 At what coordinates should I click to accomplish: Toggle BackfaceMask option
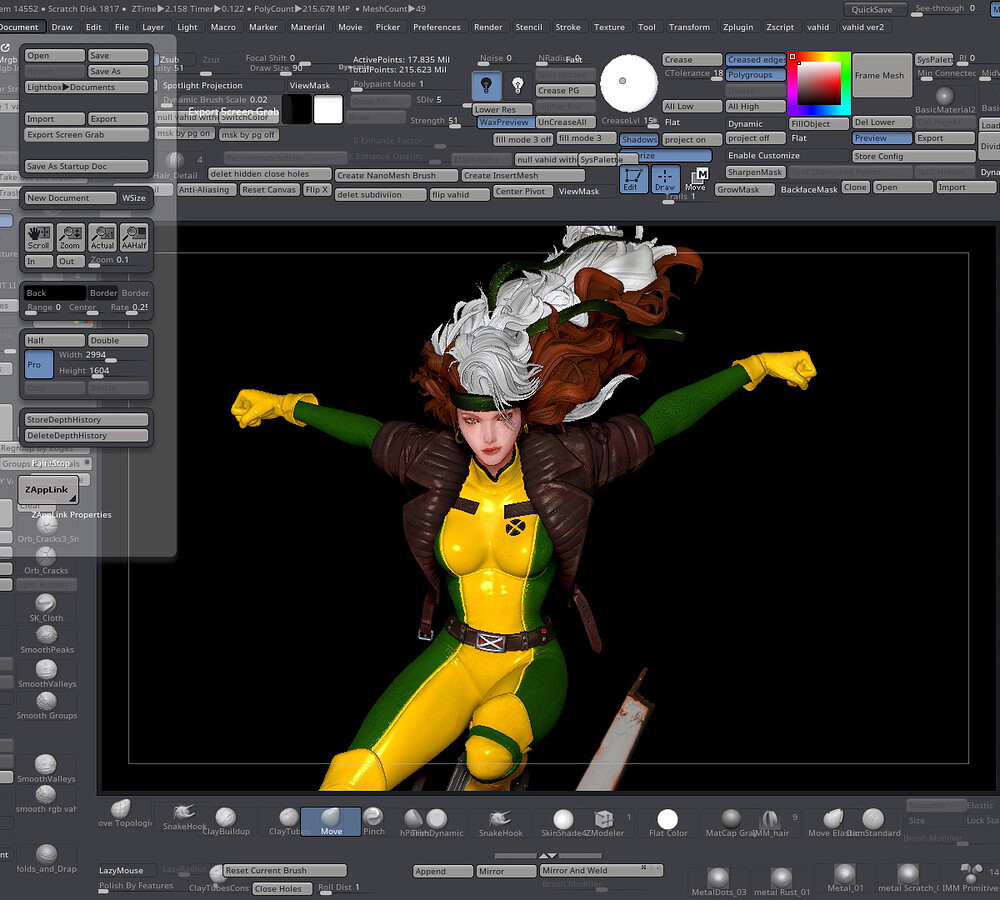[809, 189]
